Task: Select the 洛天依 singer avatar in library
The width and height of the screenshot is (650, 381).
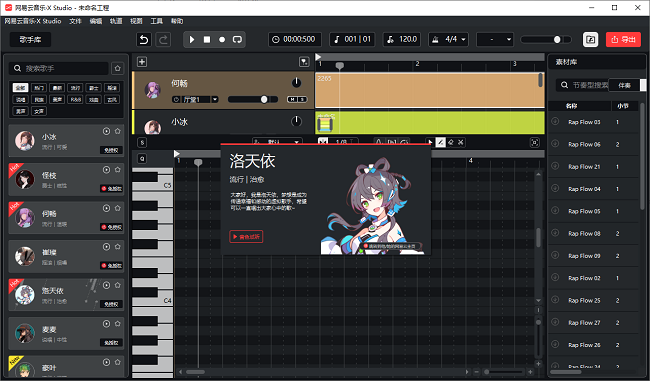Action: click(x=25, y=295)
